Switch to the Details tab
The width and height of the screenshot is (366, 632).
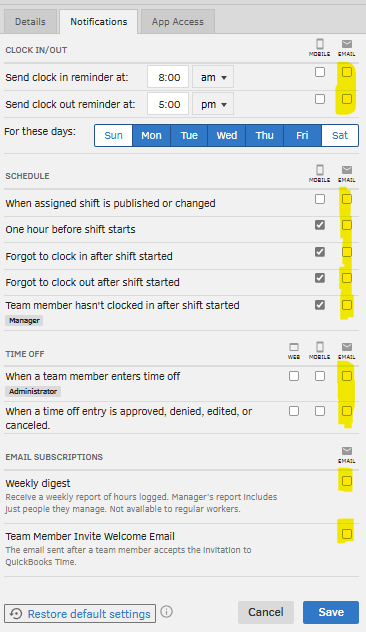(30, 22)
